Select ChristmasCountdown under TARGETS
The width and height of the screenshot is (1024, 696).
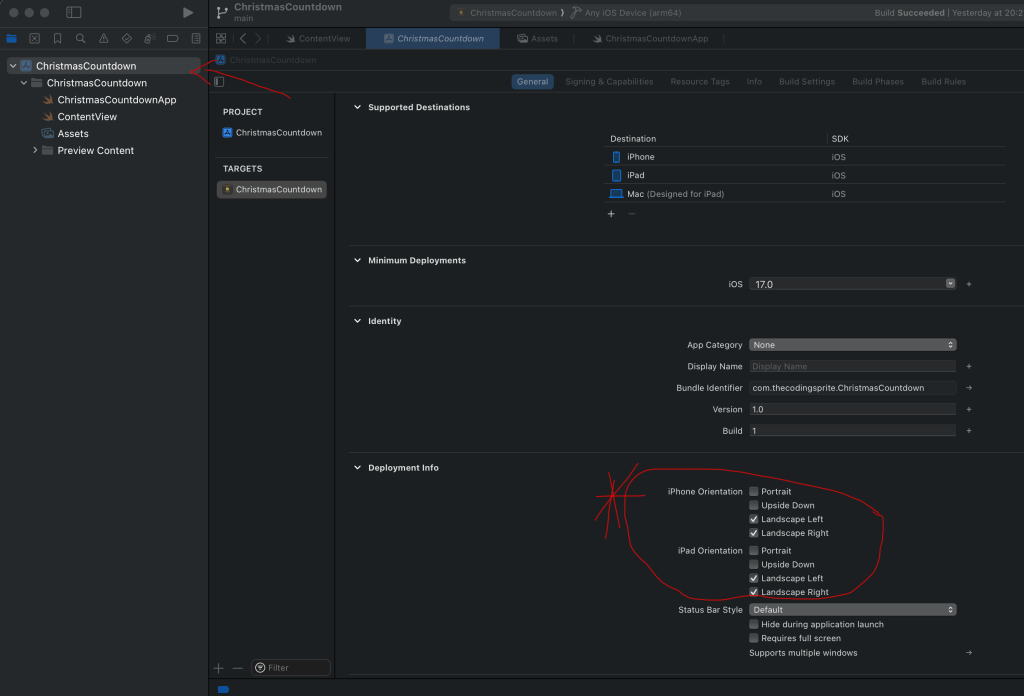click(272, 190)
